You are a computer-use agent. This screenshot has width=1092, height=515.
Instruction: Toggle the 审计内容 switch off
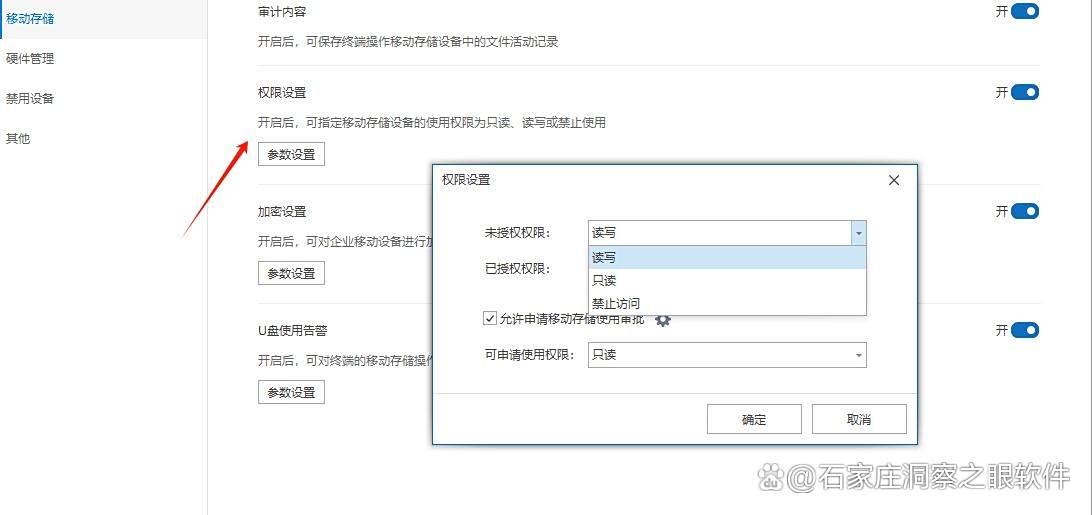coord(1025,12)
